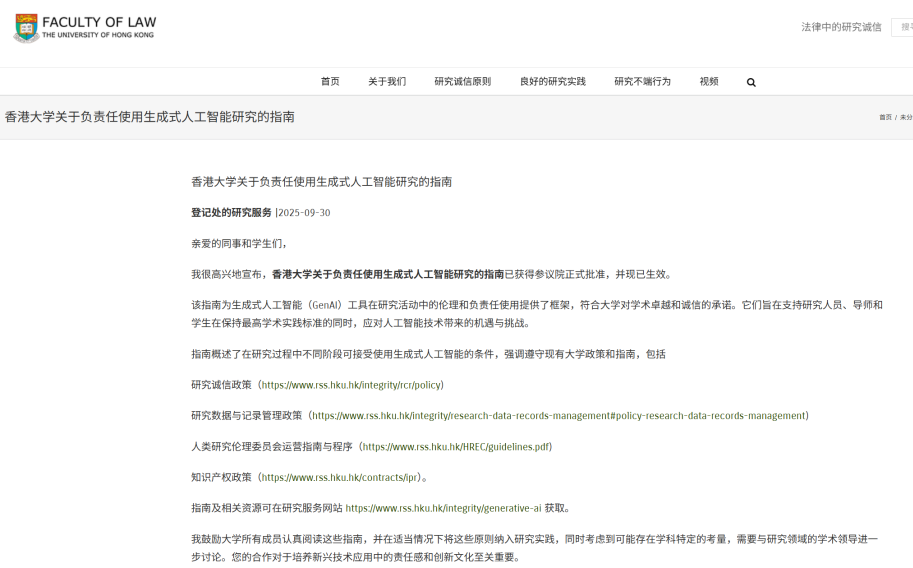The image size is (913, 568).
Task: Click the article heading above the date
Action: pyautogui.click(x=321, y=182)
